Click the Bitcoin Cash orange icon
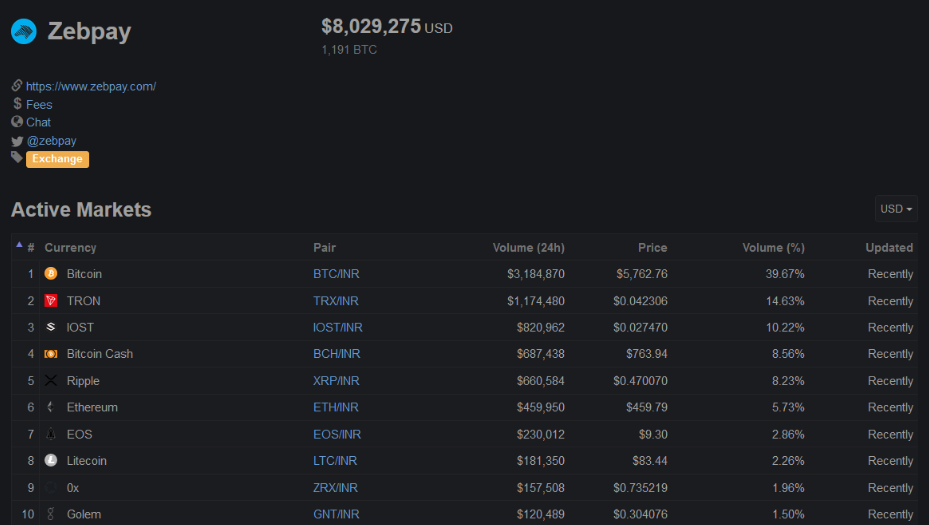Image resolution: width=929 pixels, height=525 pixels. click(x=51, y=354)
